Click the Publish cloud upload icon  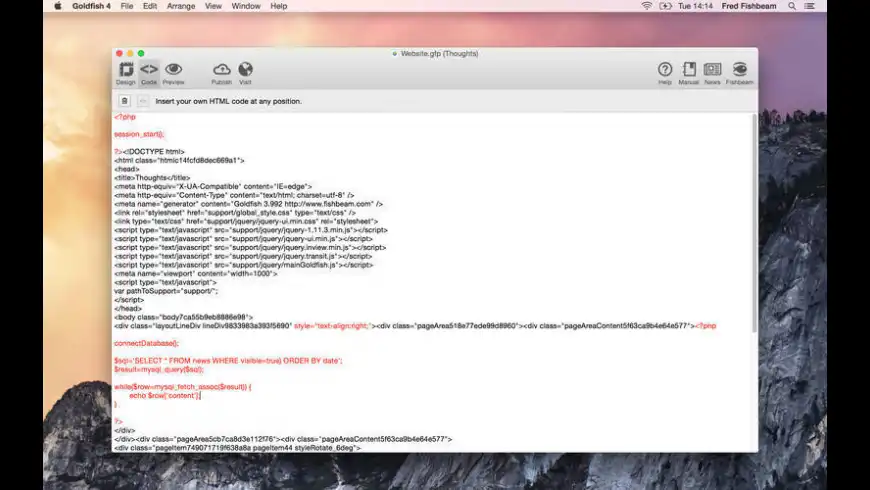[221, 73]
